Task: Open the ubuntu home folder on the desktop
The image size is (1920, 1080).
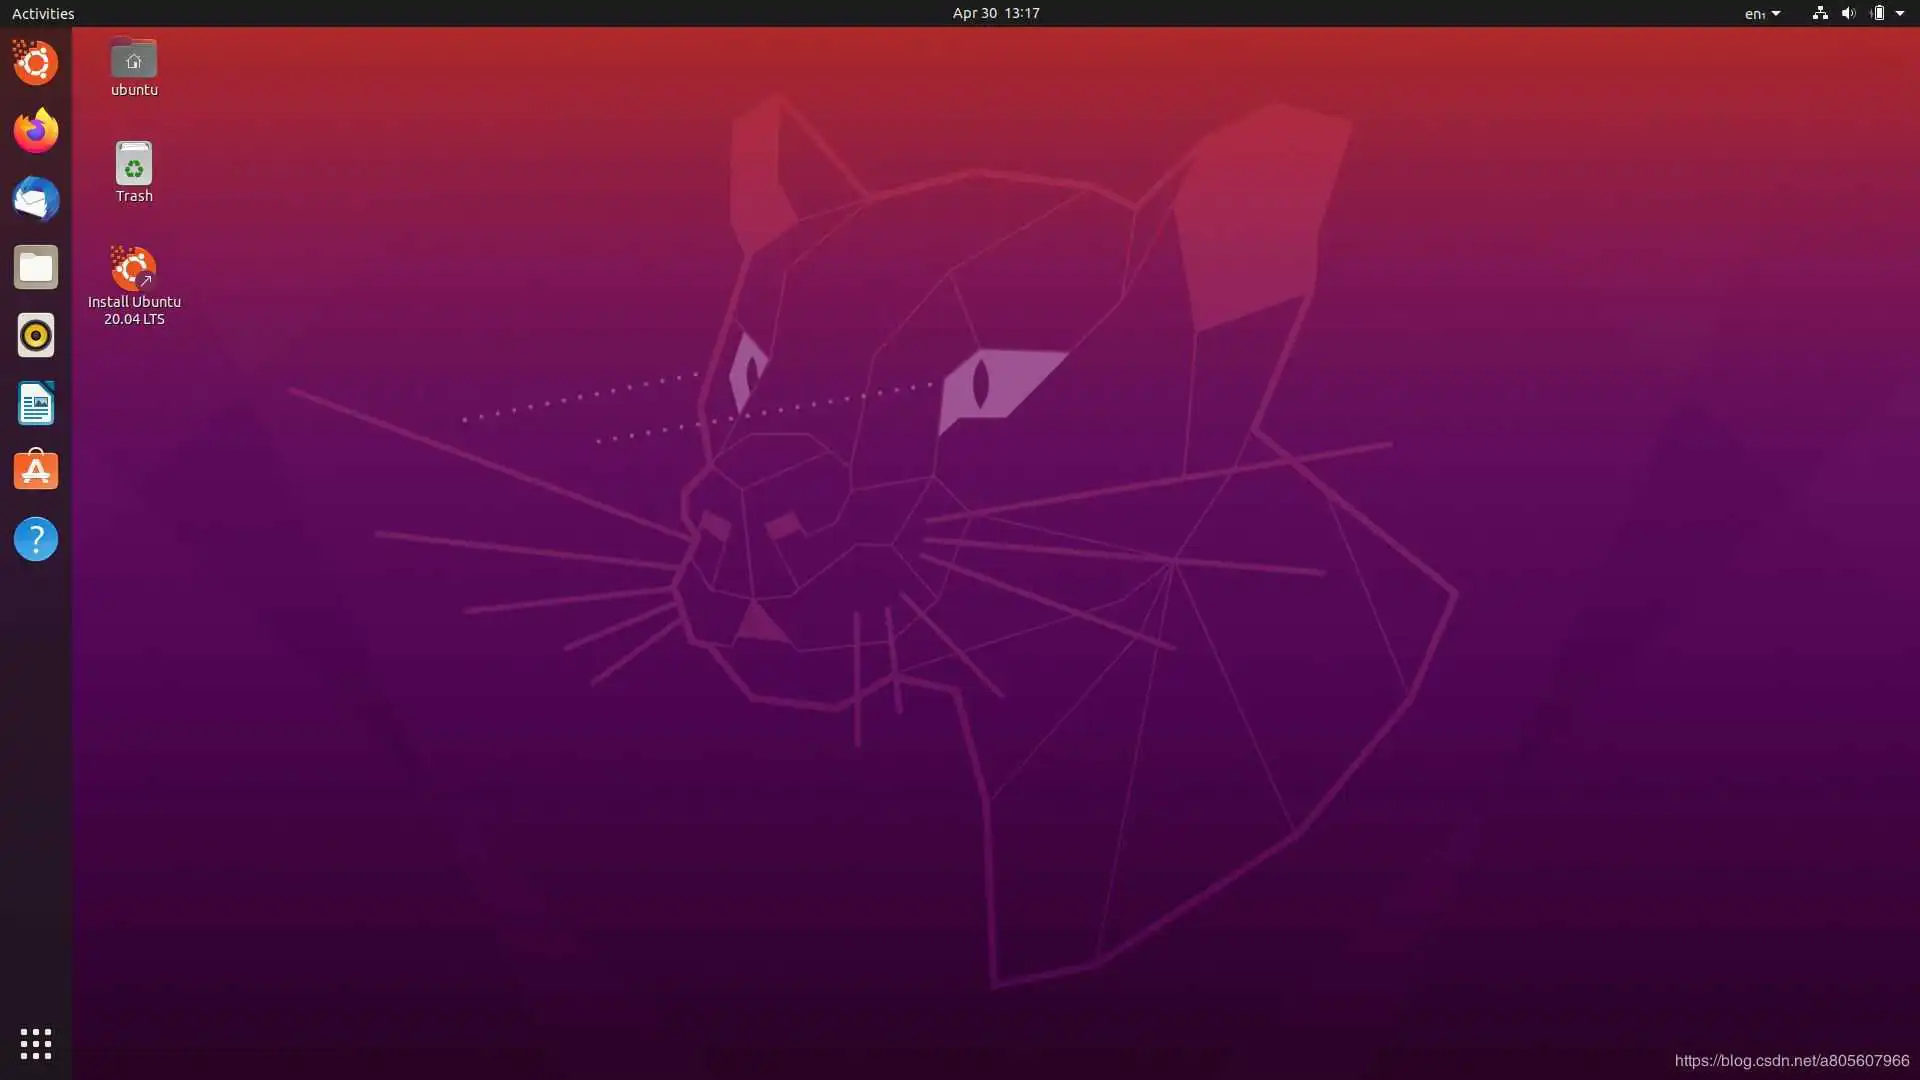Action: 133,60
